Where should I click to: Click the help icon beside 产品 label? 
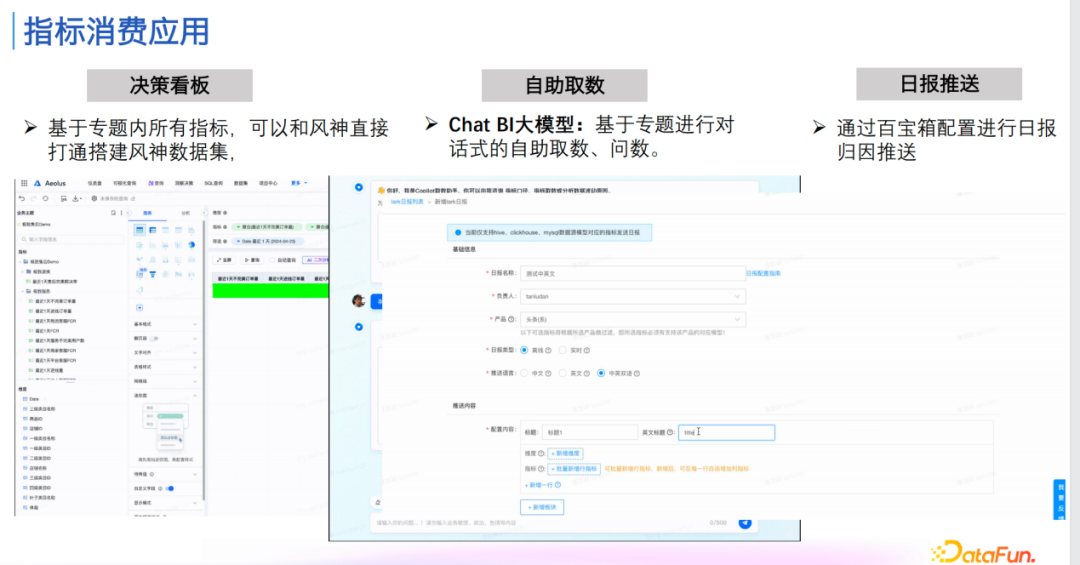pyautogui.click(x=511, y=319)
